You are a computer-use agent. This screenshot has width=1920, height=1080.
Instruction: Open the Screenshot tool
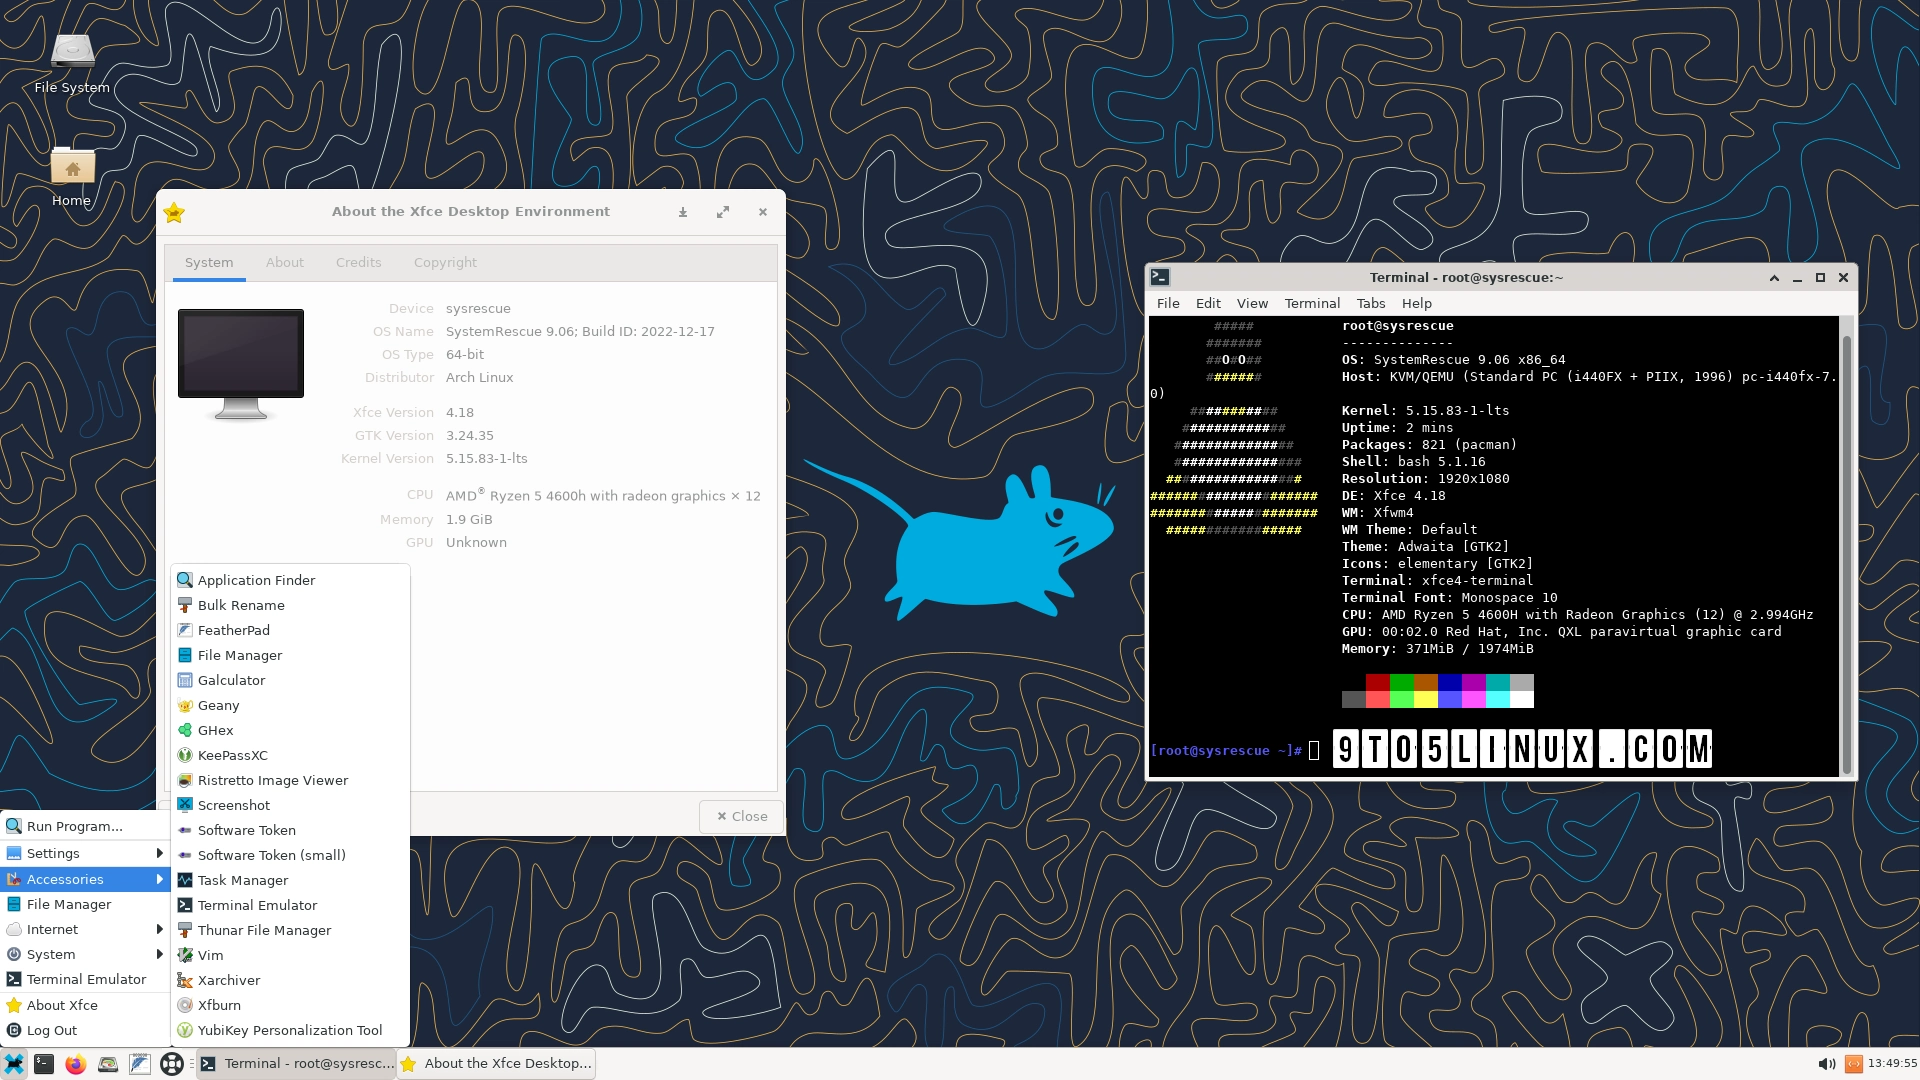point(233,805)
